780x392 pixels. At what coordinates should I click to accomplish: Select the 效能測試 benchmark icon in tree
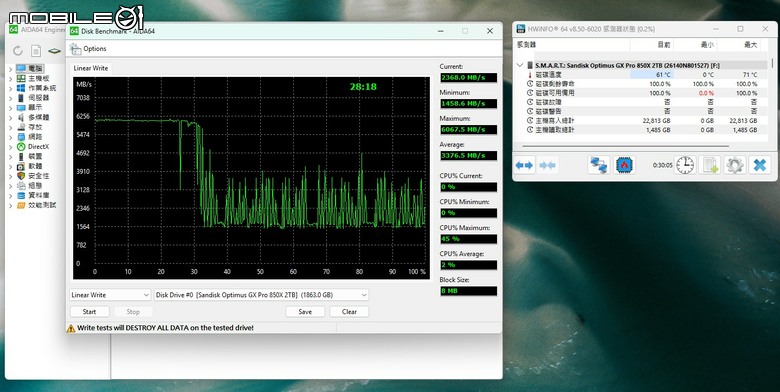click(x=21, y=205)
